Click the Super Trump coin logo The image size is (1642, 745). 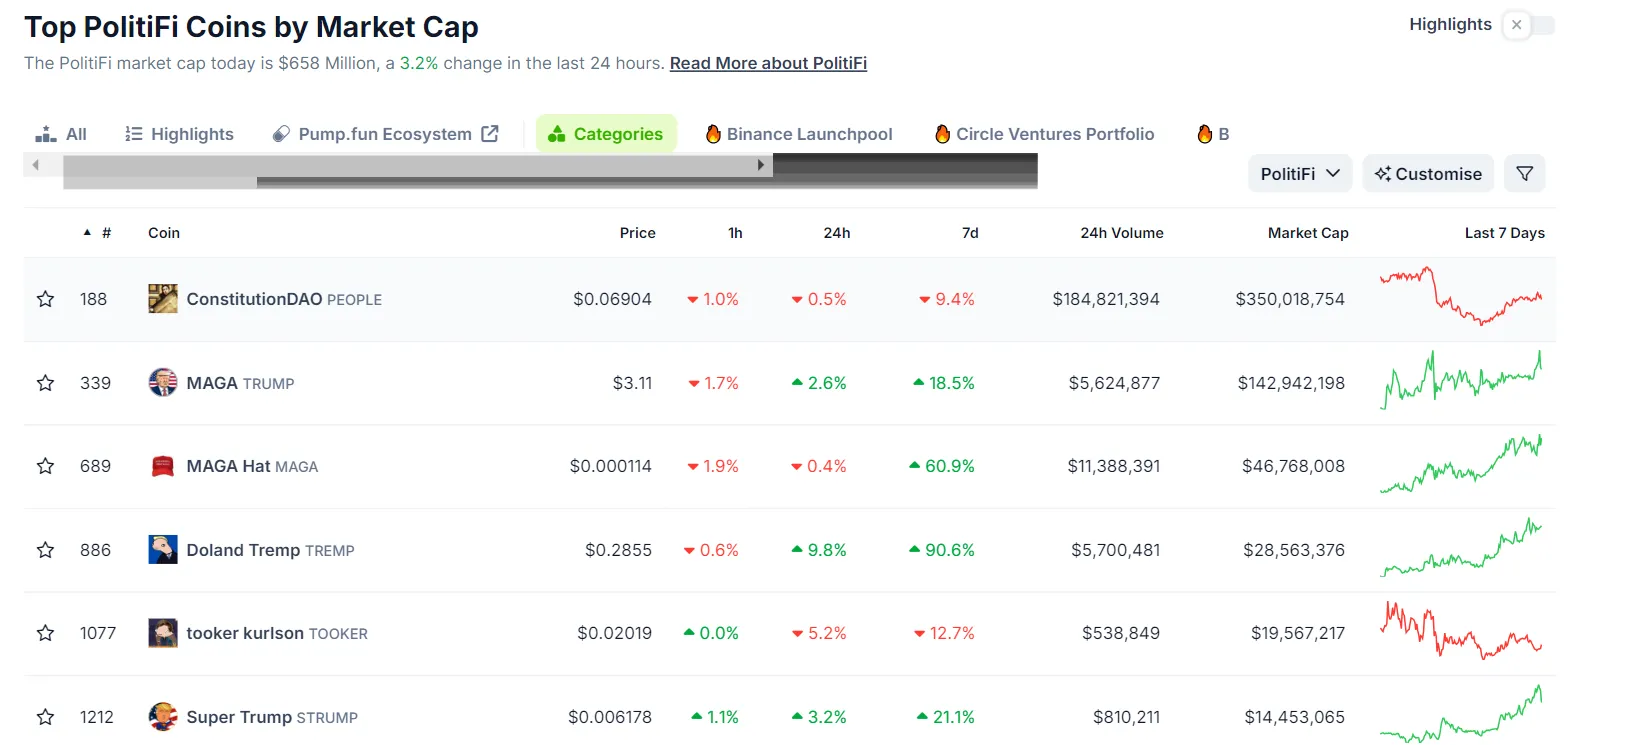click(x=162, y=717)
